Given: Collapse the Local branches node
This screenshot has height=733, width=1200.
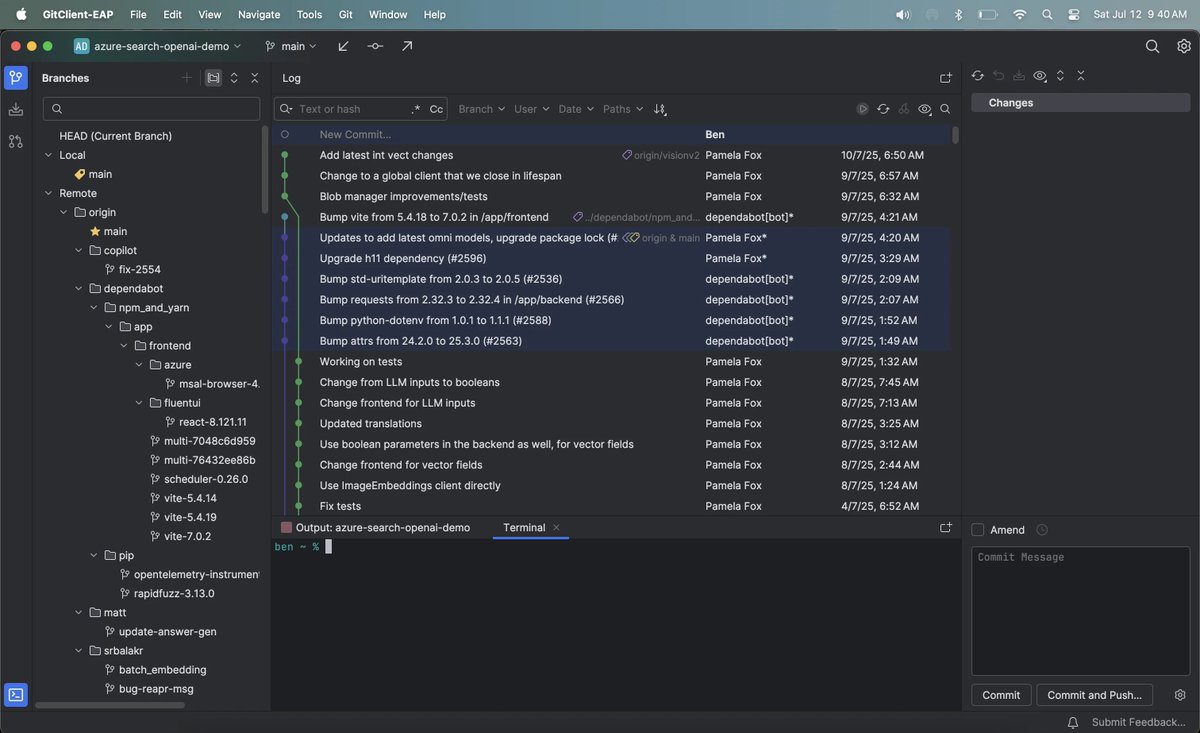Looking at the screenshot, I should [48, 155].
